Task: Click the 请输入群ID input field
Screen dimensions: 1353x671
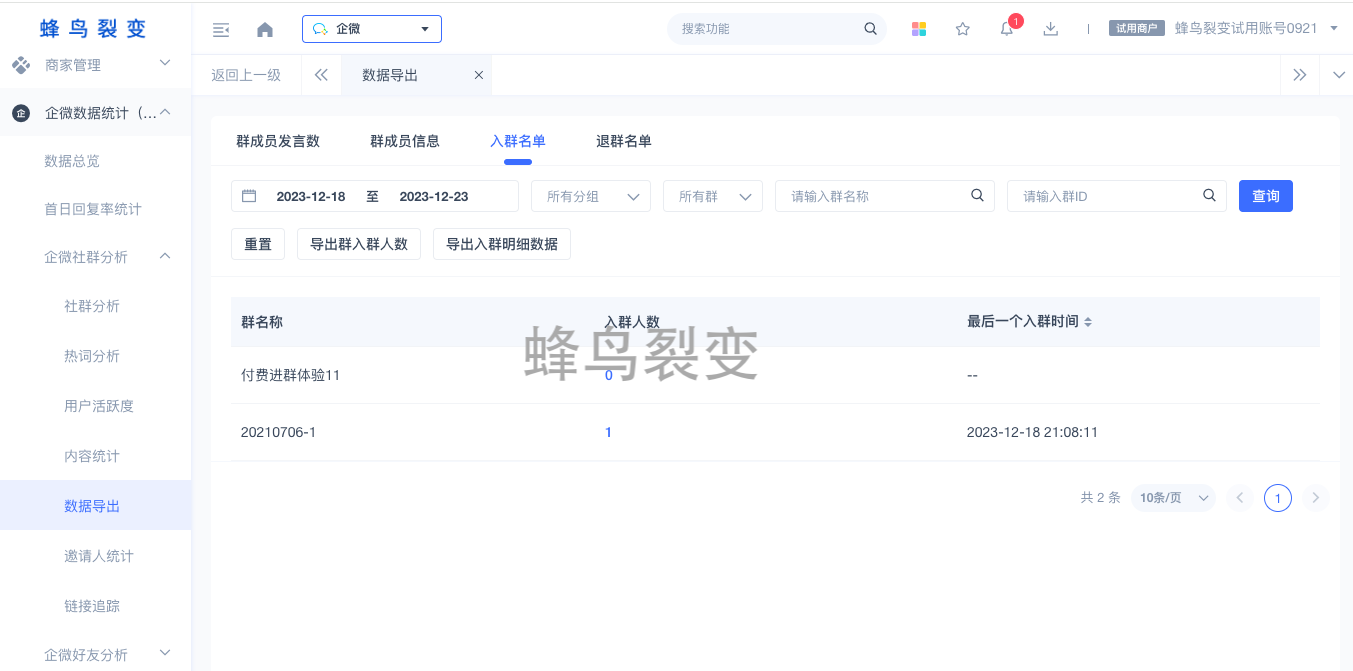Action: tap(1105, 196)
